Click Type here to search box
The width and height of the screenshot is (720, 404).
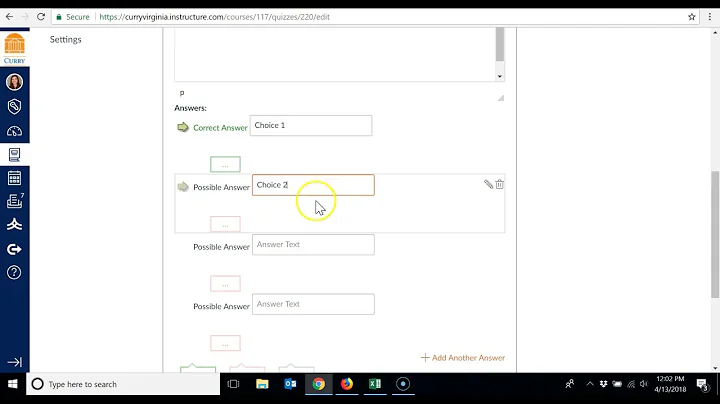123,384
